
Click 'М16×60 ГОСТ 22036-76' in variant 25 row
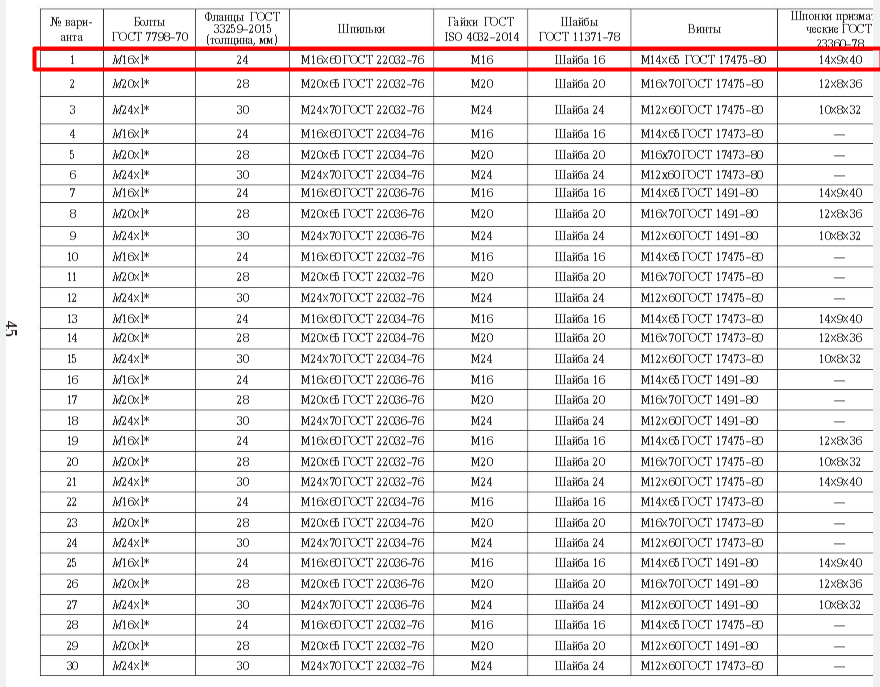coord(363,562)
